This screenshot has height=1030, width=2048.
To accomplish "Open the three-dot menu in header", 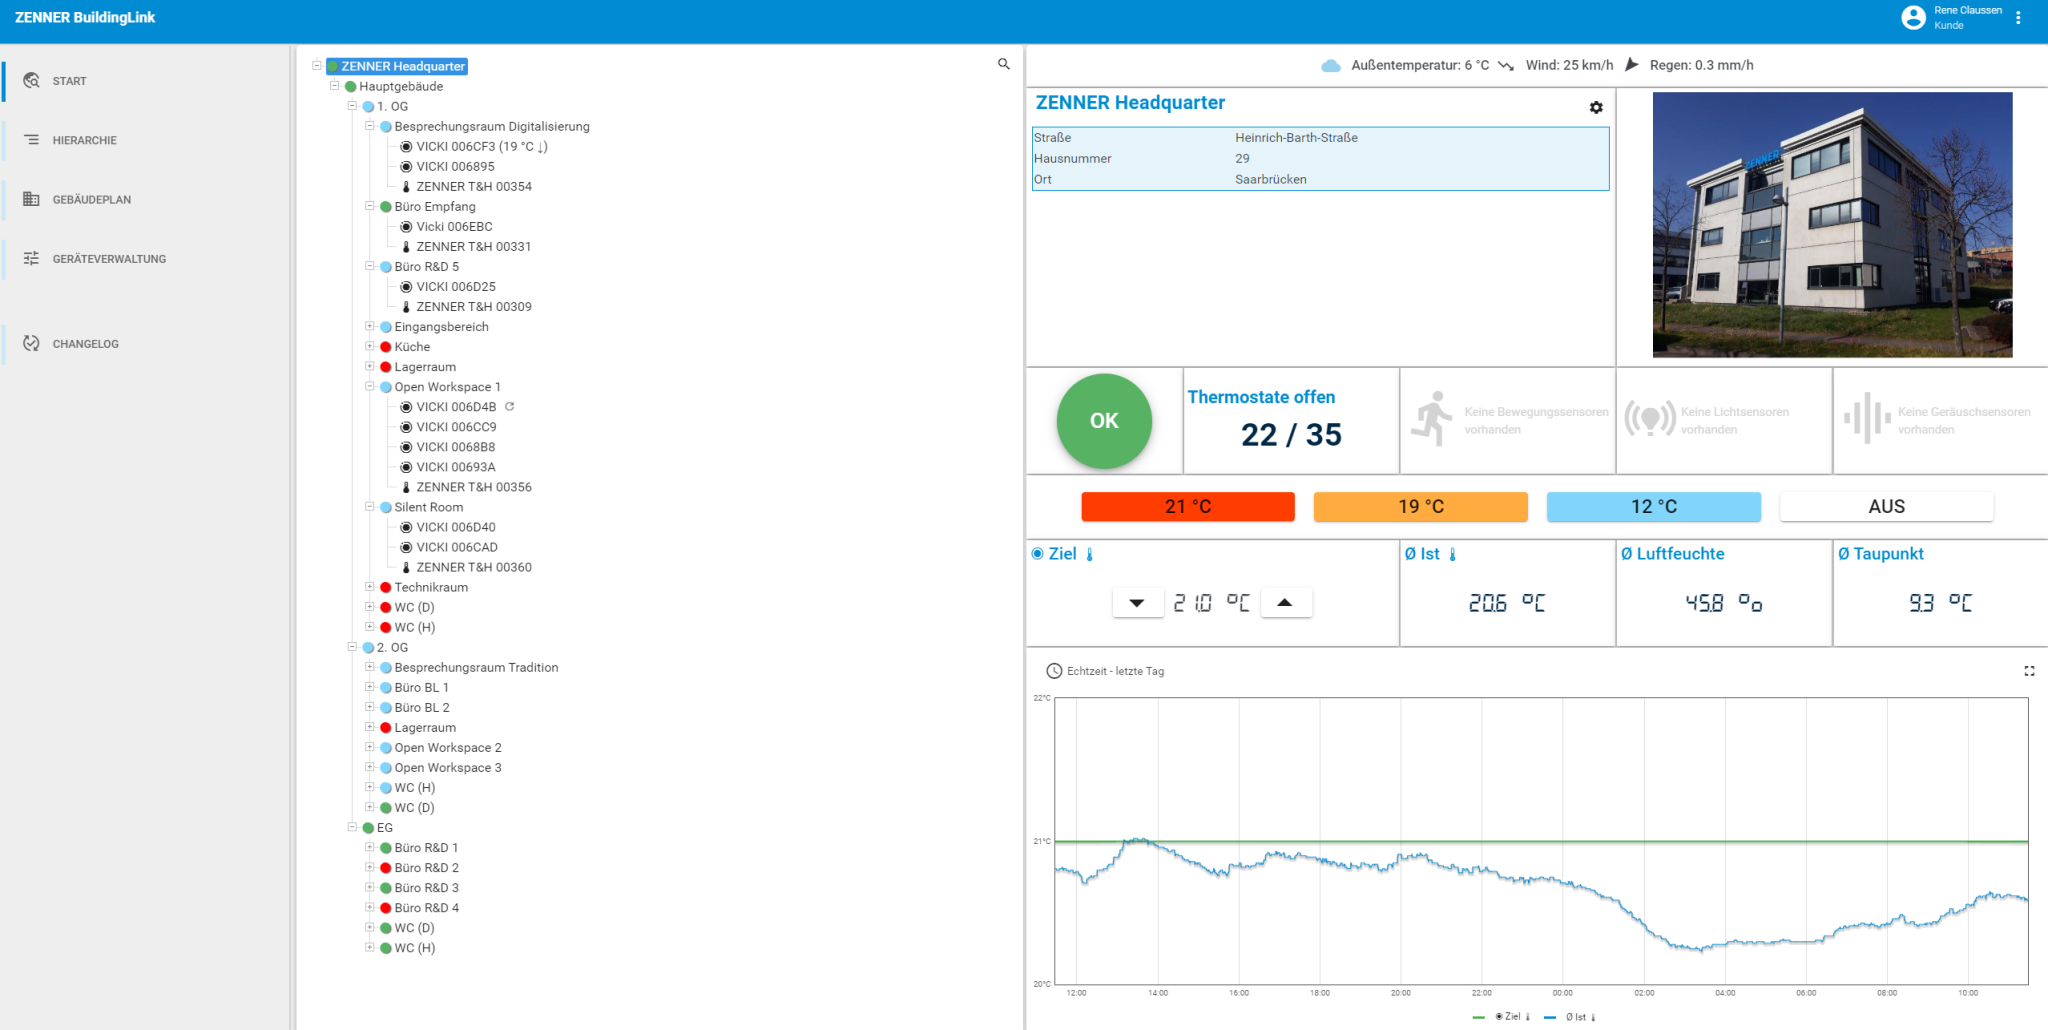I will [x=2018, y=18].
